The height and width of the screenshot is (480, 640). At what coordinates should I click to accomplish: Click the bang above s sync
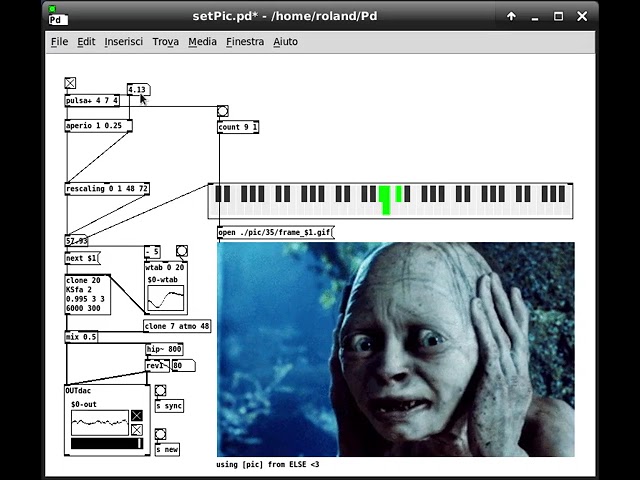[160, 391]
